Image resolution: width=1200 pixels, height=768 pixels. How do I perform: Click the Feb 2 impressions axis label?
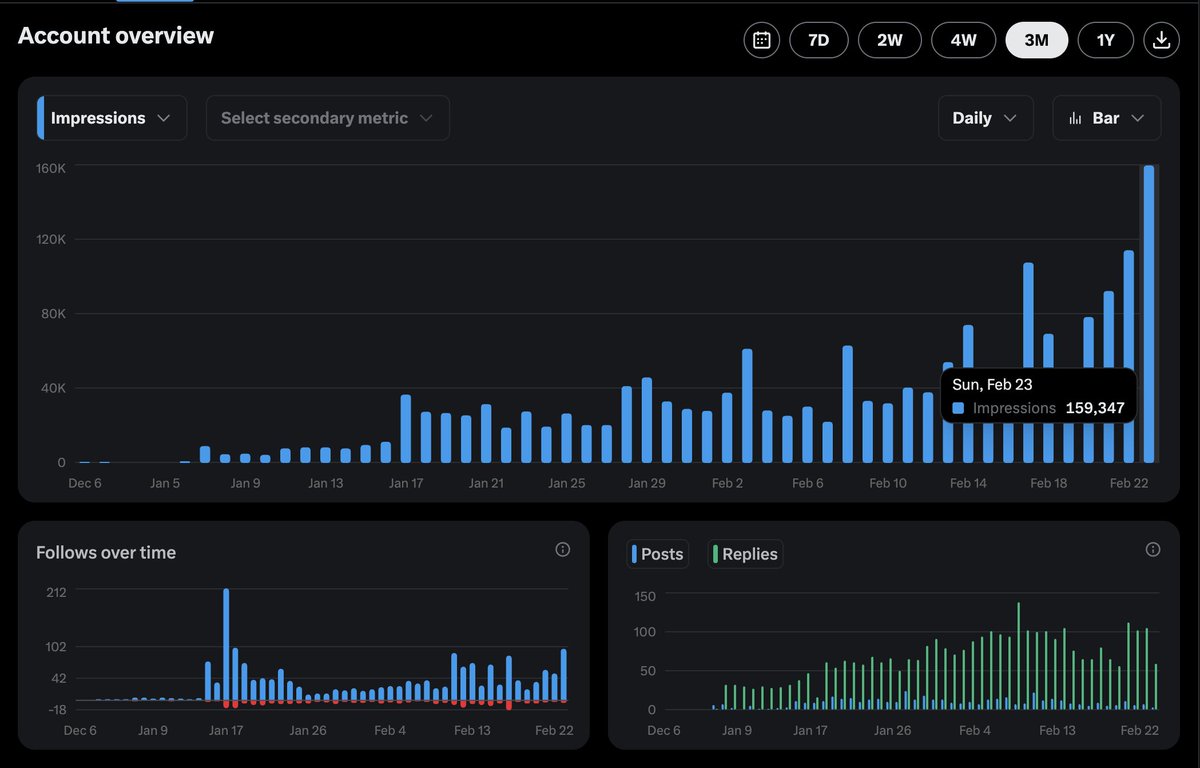coord(727,483)
